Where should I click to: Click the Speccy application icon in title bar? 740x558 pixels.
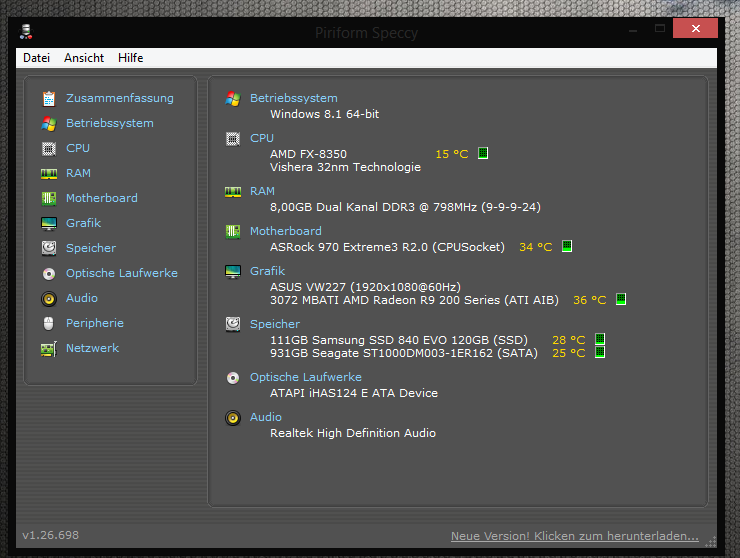(x=26, y=32)
